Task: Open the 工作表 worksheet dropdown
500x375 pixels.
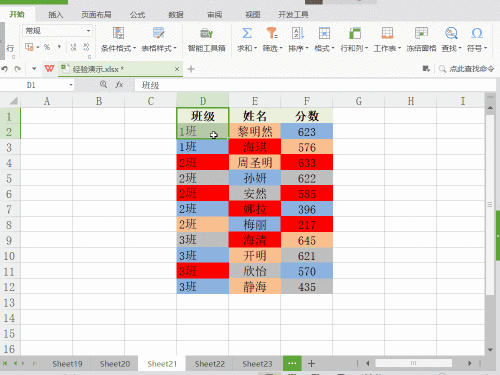Action: coord(387,48)
